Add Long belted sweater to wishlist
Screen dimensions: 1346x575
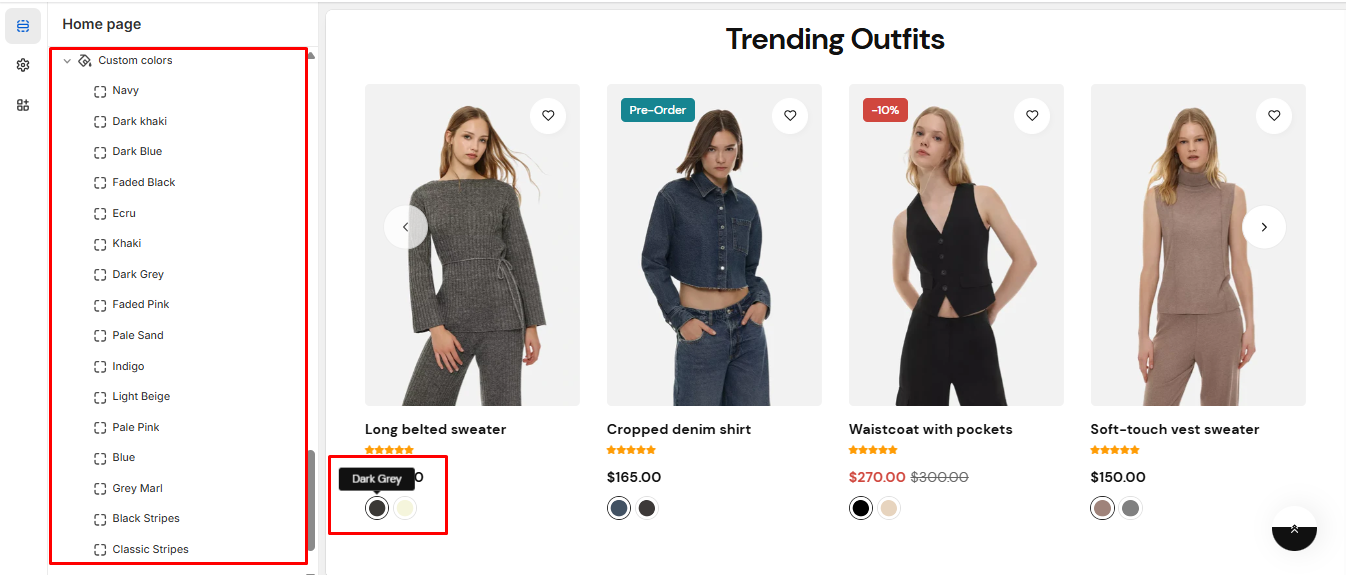[548, 116]
